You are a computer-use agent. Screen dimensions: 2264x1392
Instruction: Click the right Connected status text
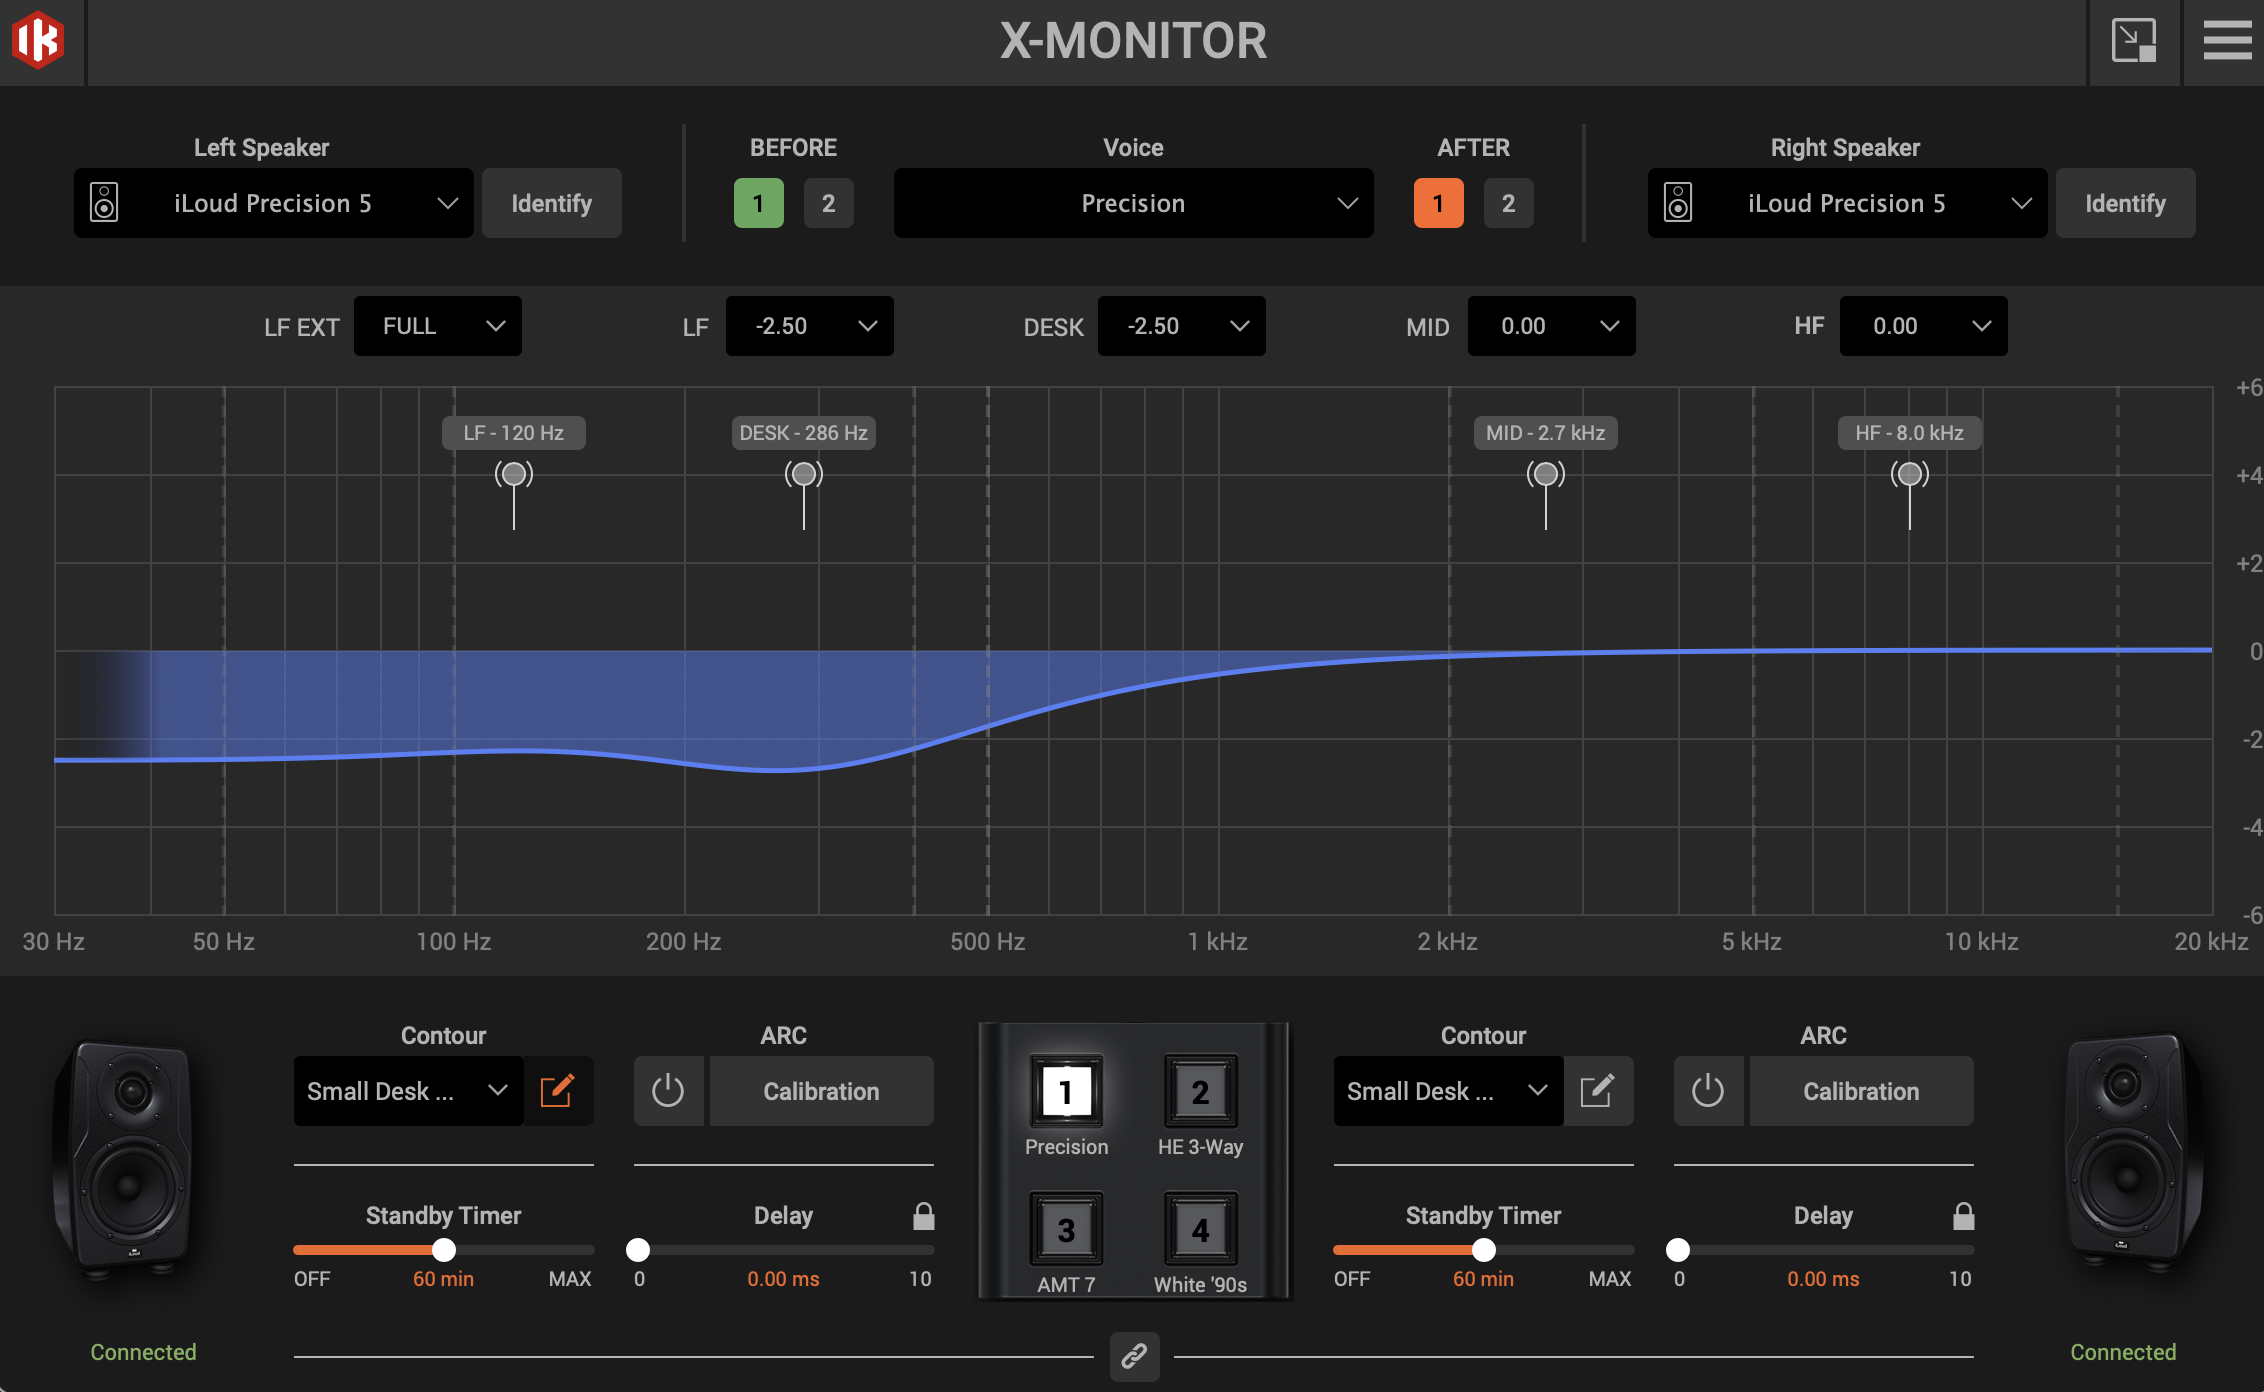click(x=2123, y=1352)
